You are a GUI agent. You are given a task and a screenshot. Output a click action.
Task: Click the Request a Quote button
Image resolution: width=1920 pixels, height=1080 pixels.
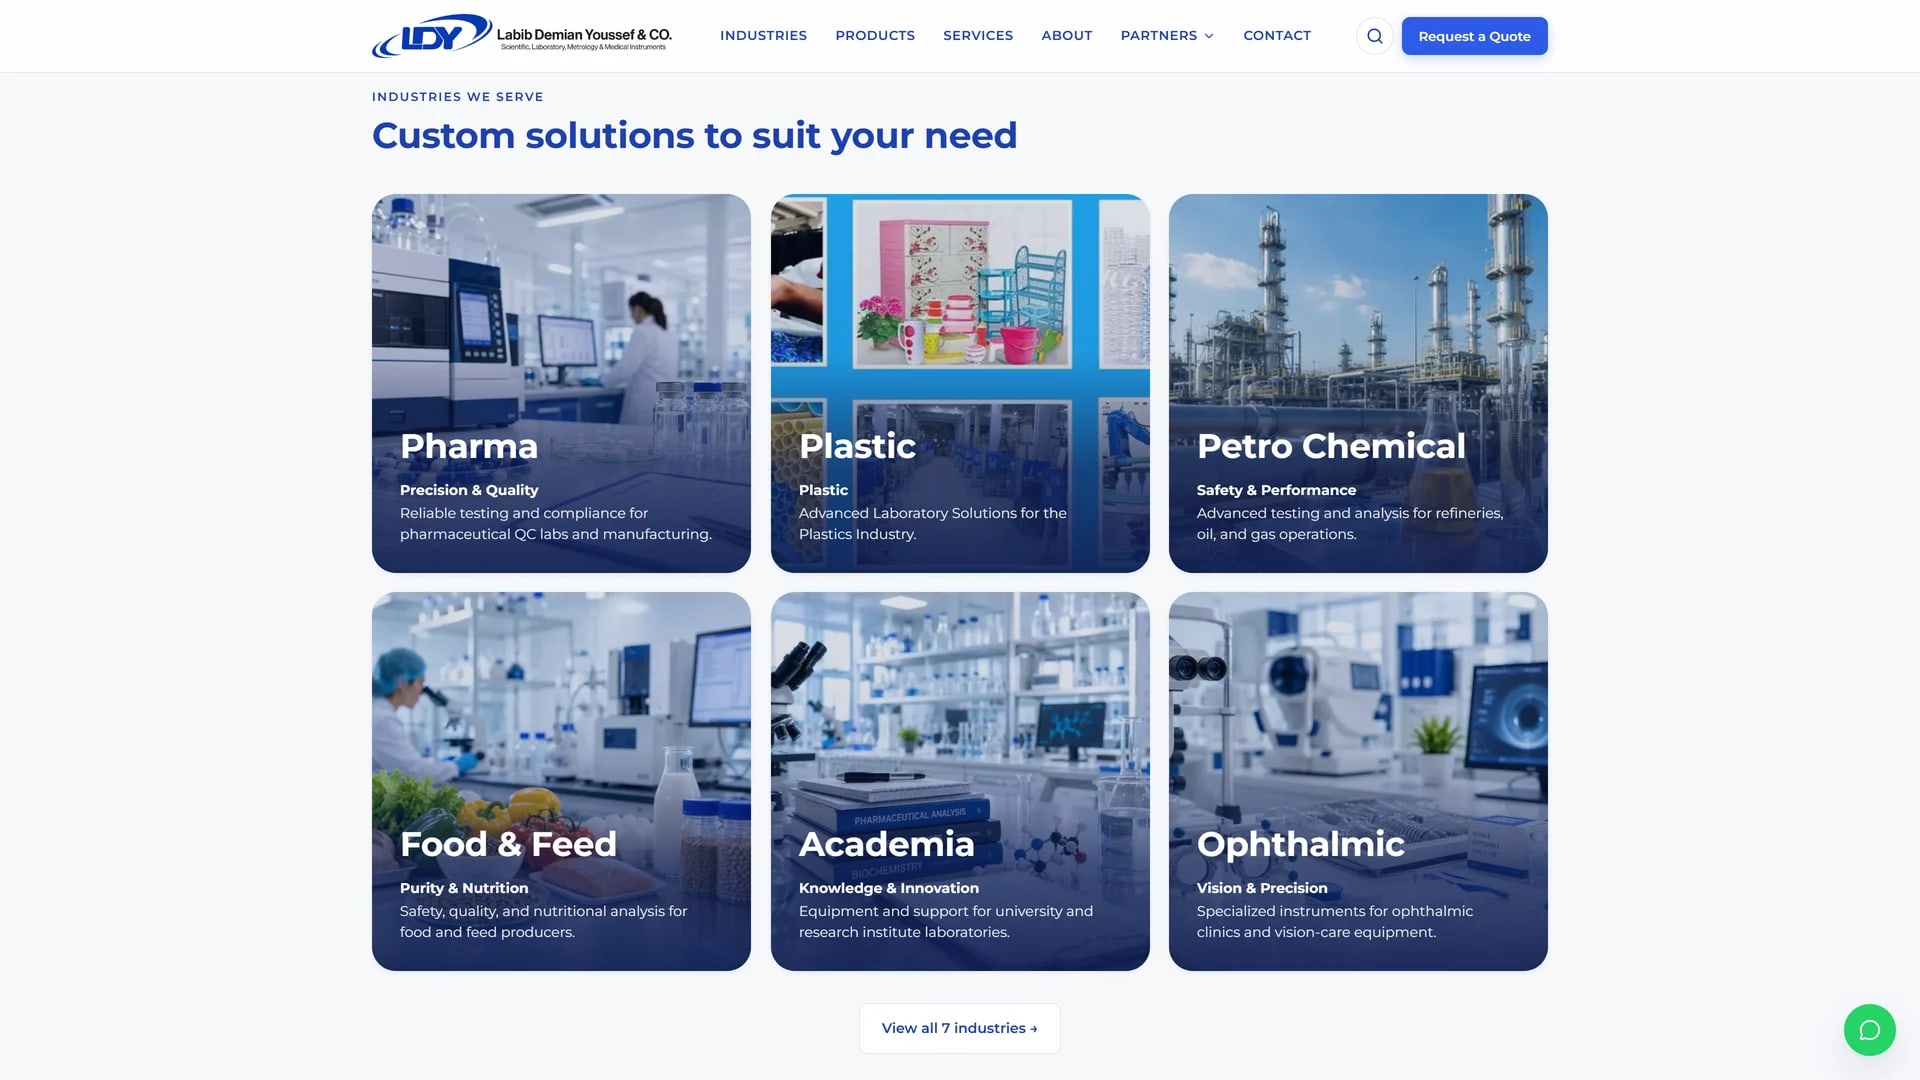[x=1474, y=36]
